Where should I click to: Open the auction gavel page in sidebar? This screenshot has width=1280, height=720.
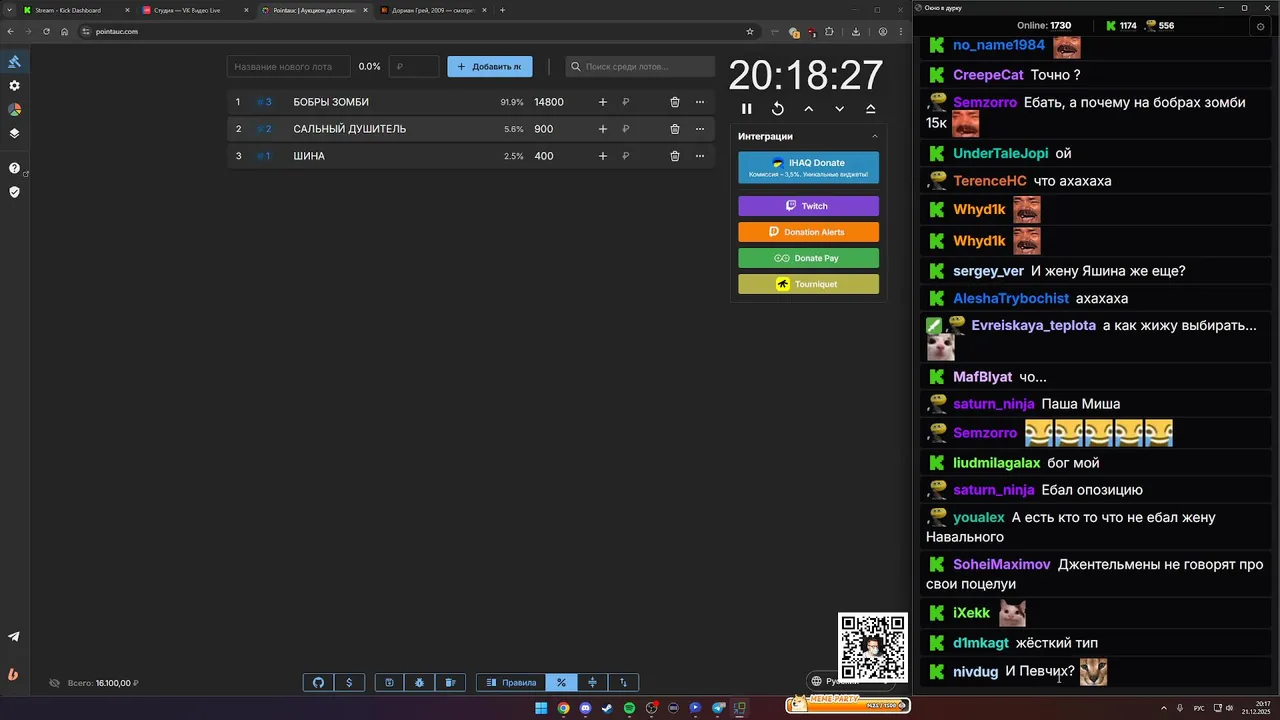click(x=14, y=62)
